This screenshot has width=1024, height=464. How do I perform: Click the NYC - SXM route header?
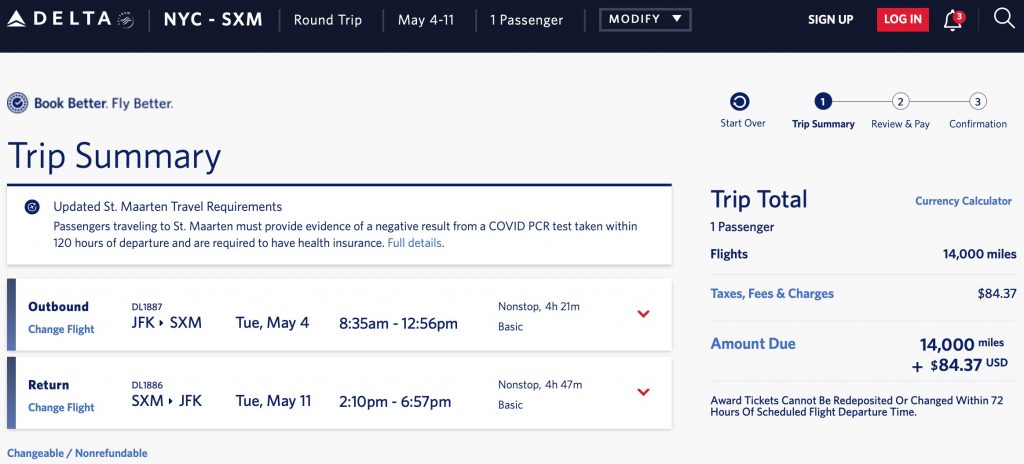[x=211, y=19]
